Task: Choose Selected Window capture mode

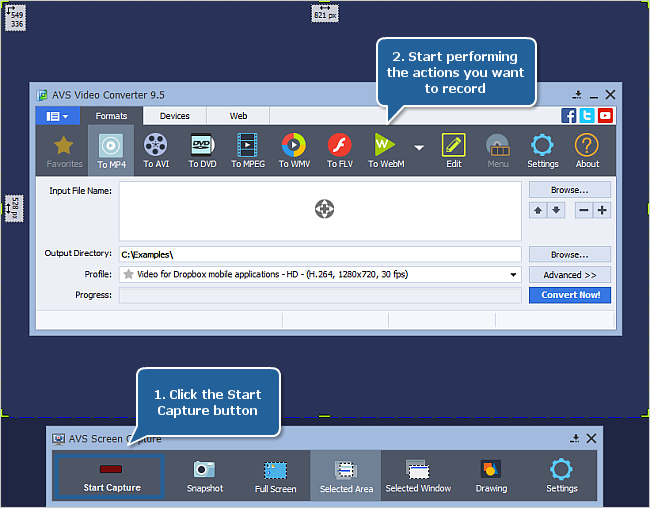Action: 418,476
